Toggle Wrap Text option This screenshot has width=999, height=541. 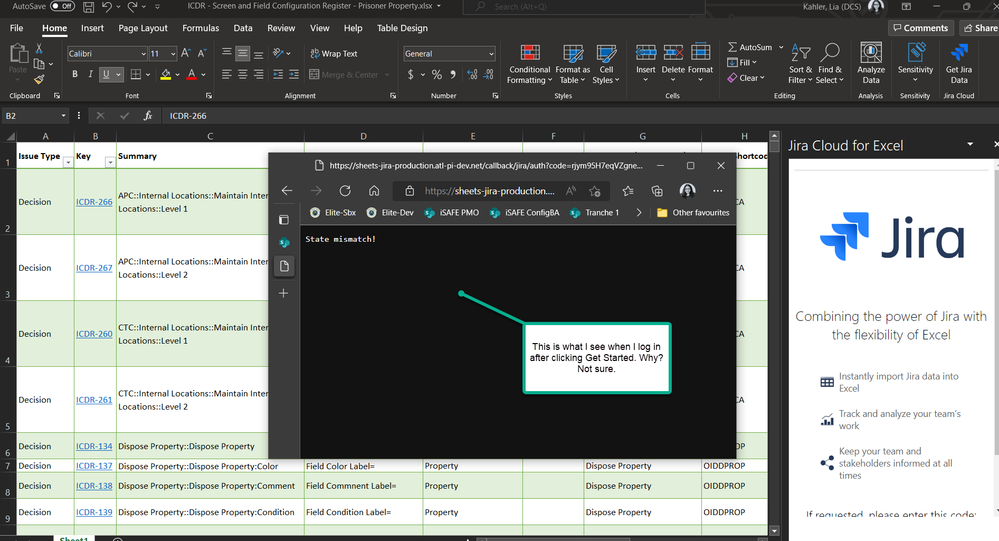tap(333, 54)
